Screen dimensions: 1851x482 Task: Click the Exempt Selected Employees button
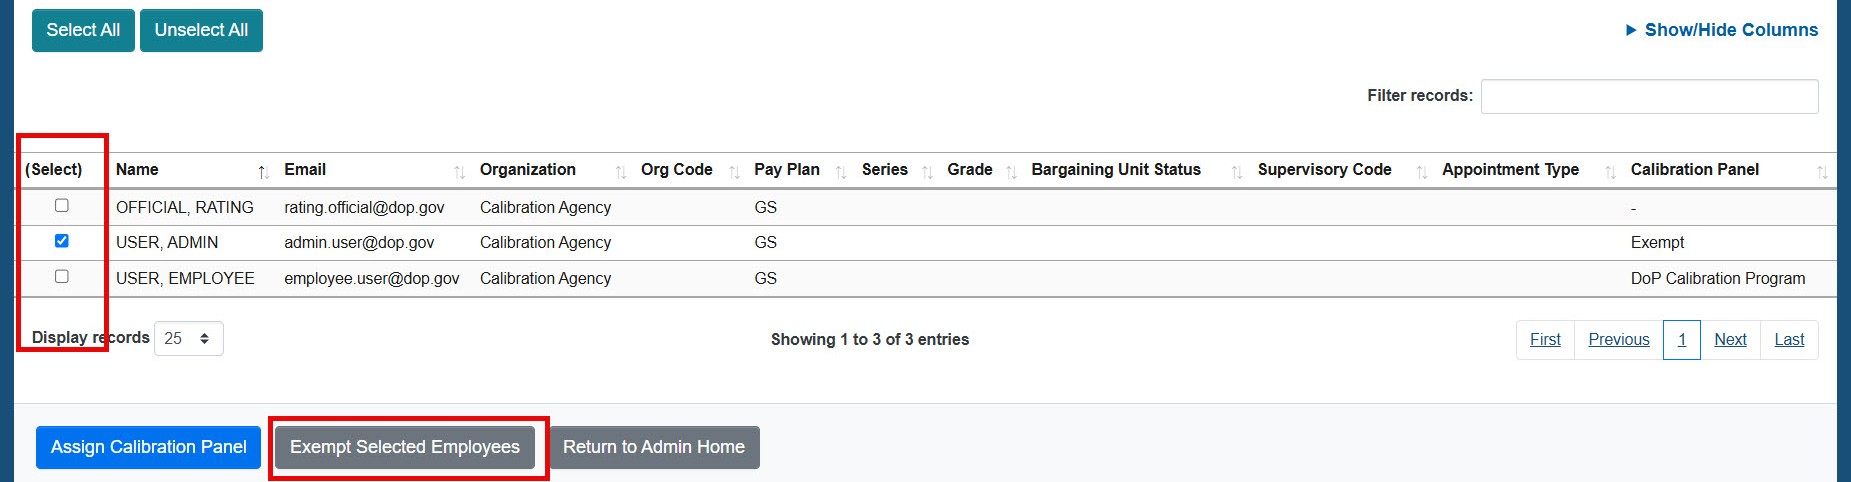405,447
